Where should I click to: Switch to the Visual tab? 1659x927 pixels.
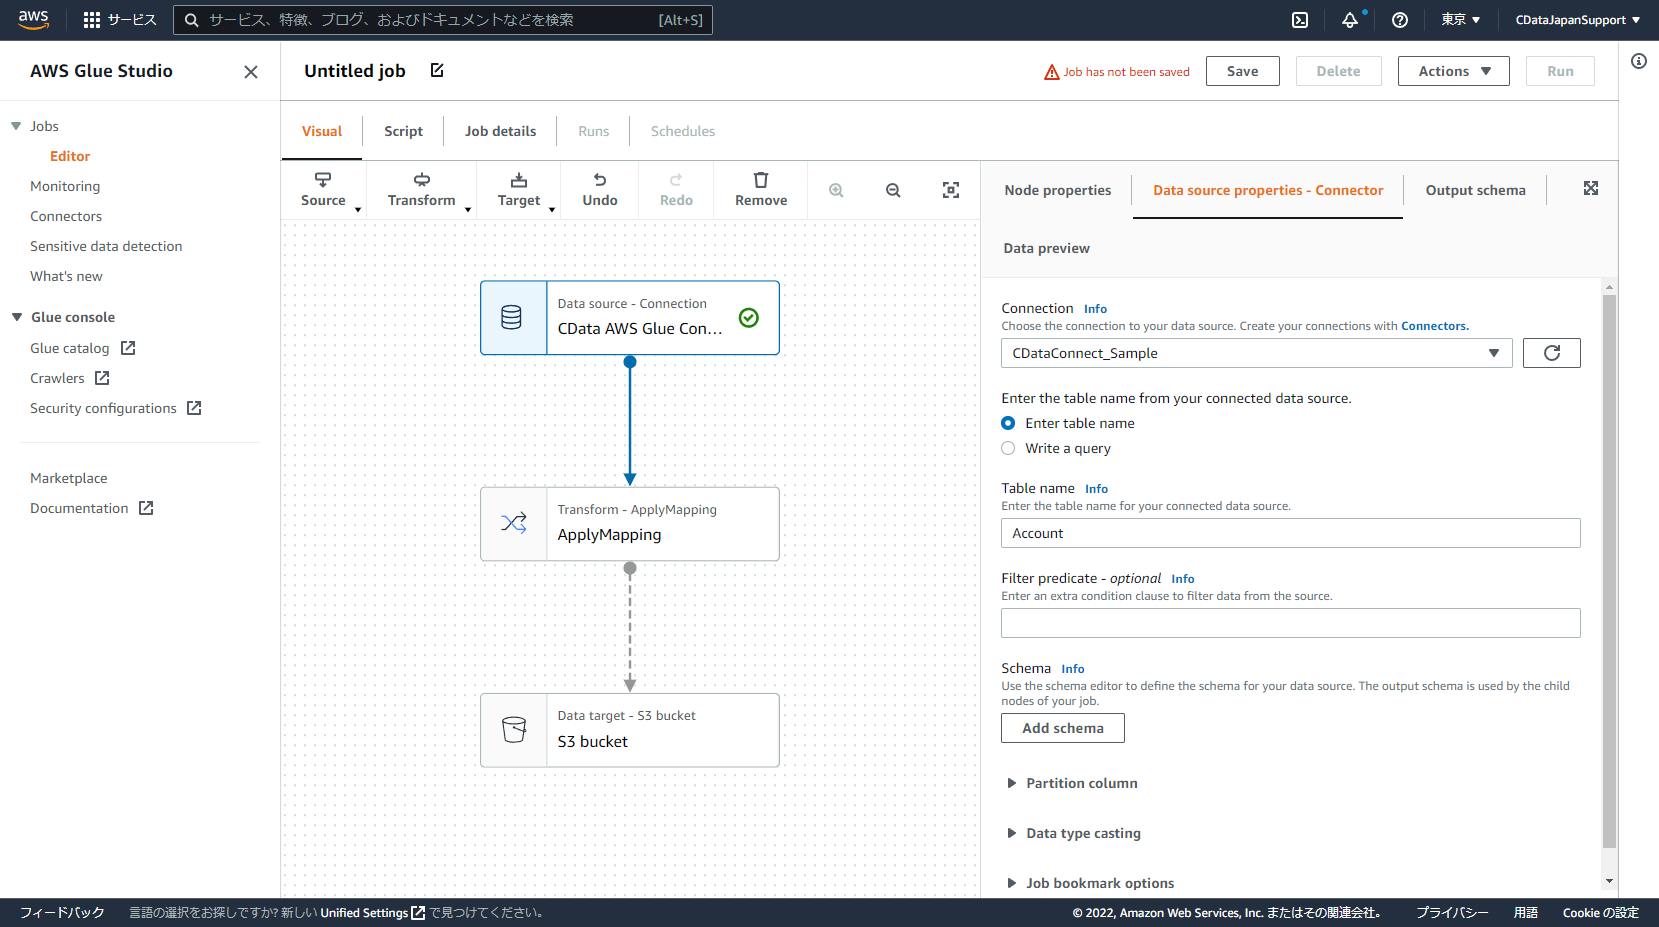[322, 131]
